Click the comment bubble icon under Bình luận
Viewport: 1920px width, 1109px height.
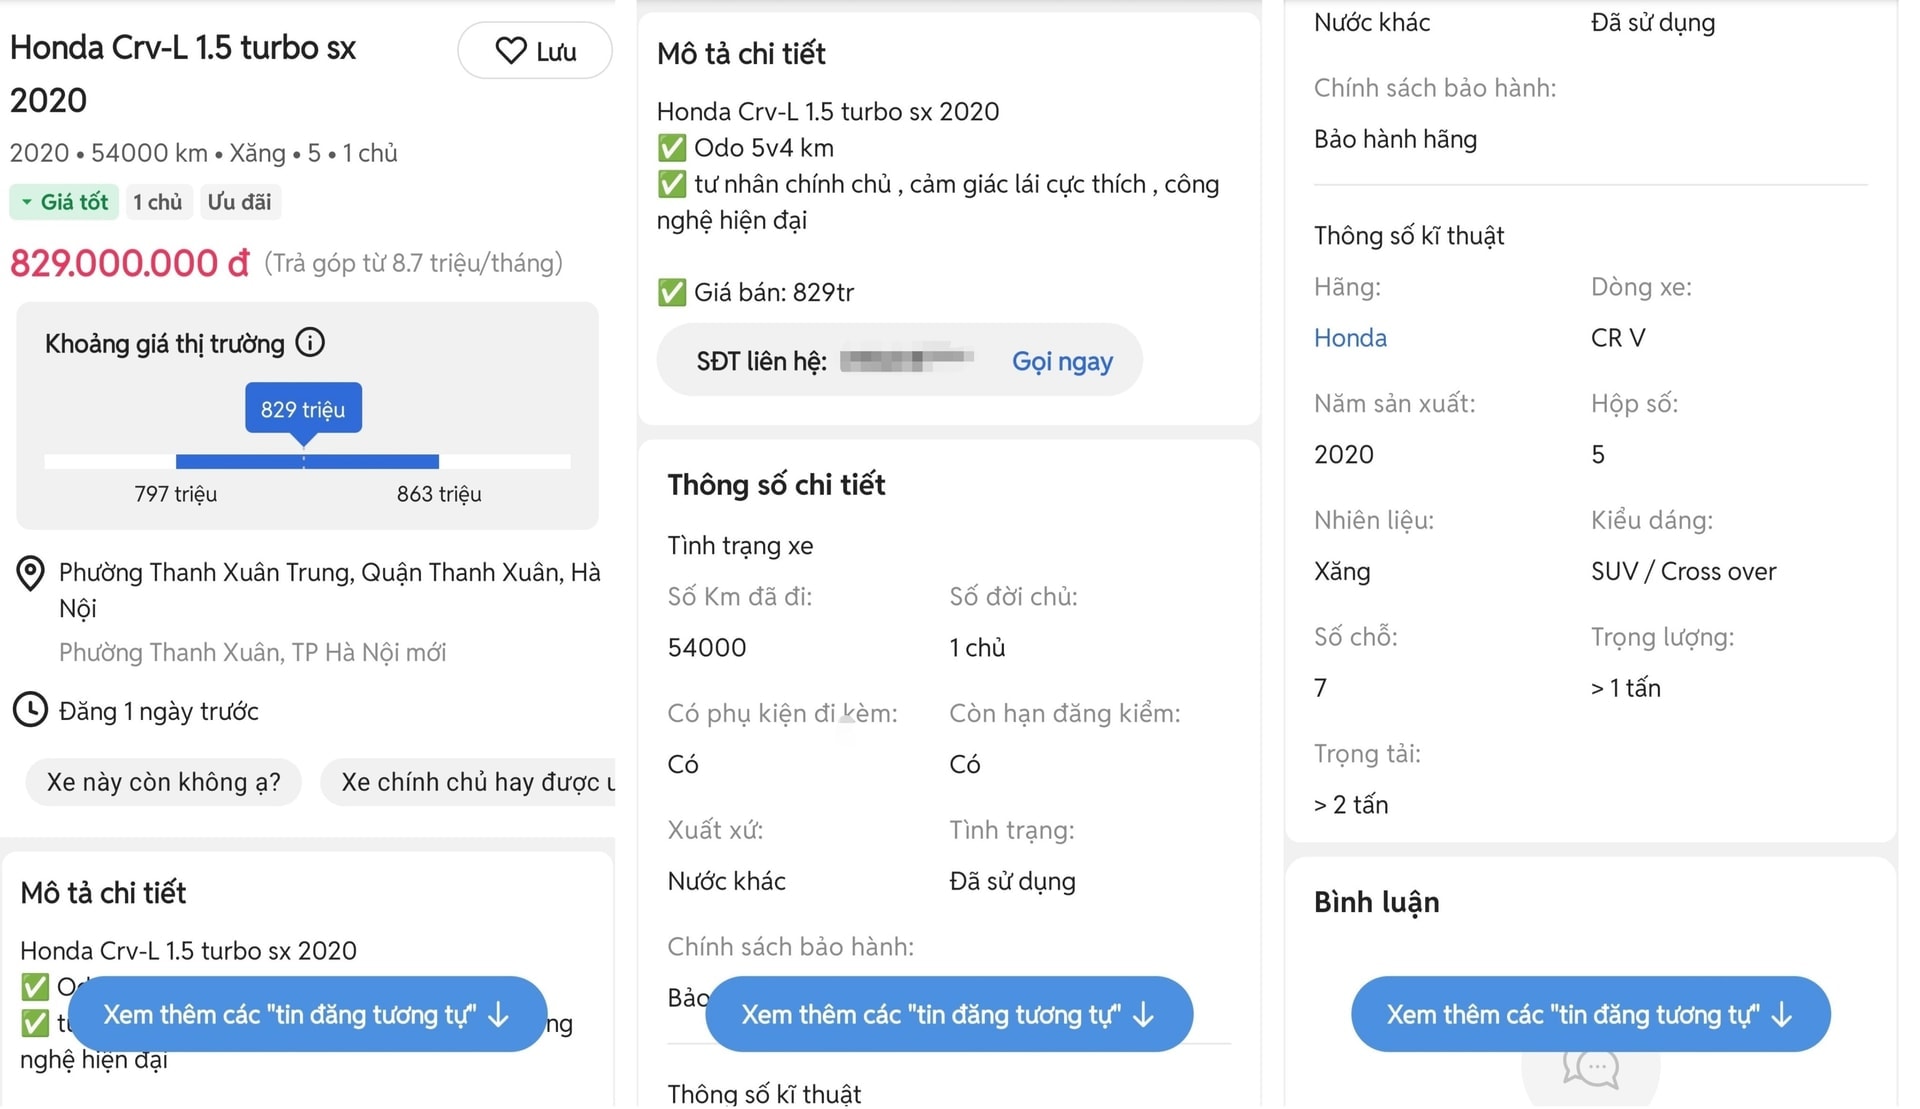[x=1590, y=1070]
